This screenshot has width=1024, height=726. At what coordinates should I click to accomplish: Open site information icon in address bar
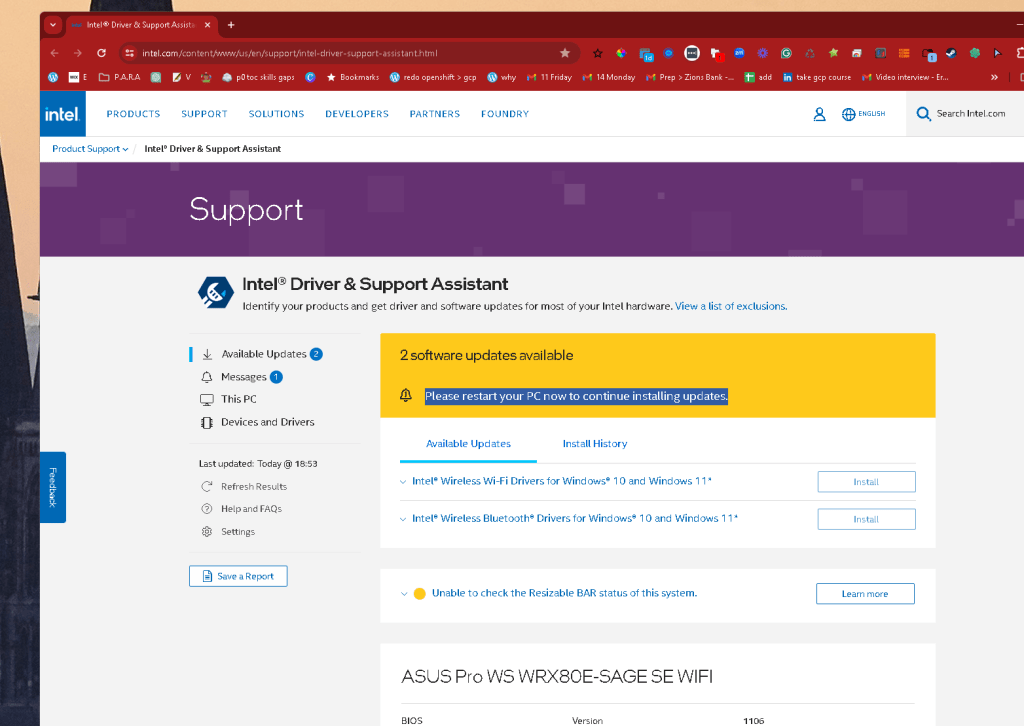point(129,53)
